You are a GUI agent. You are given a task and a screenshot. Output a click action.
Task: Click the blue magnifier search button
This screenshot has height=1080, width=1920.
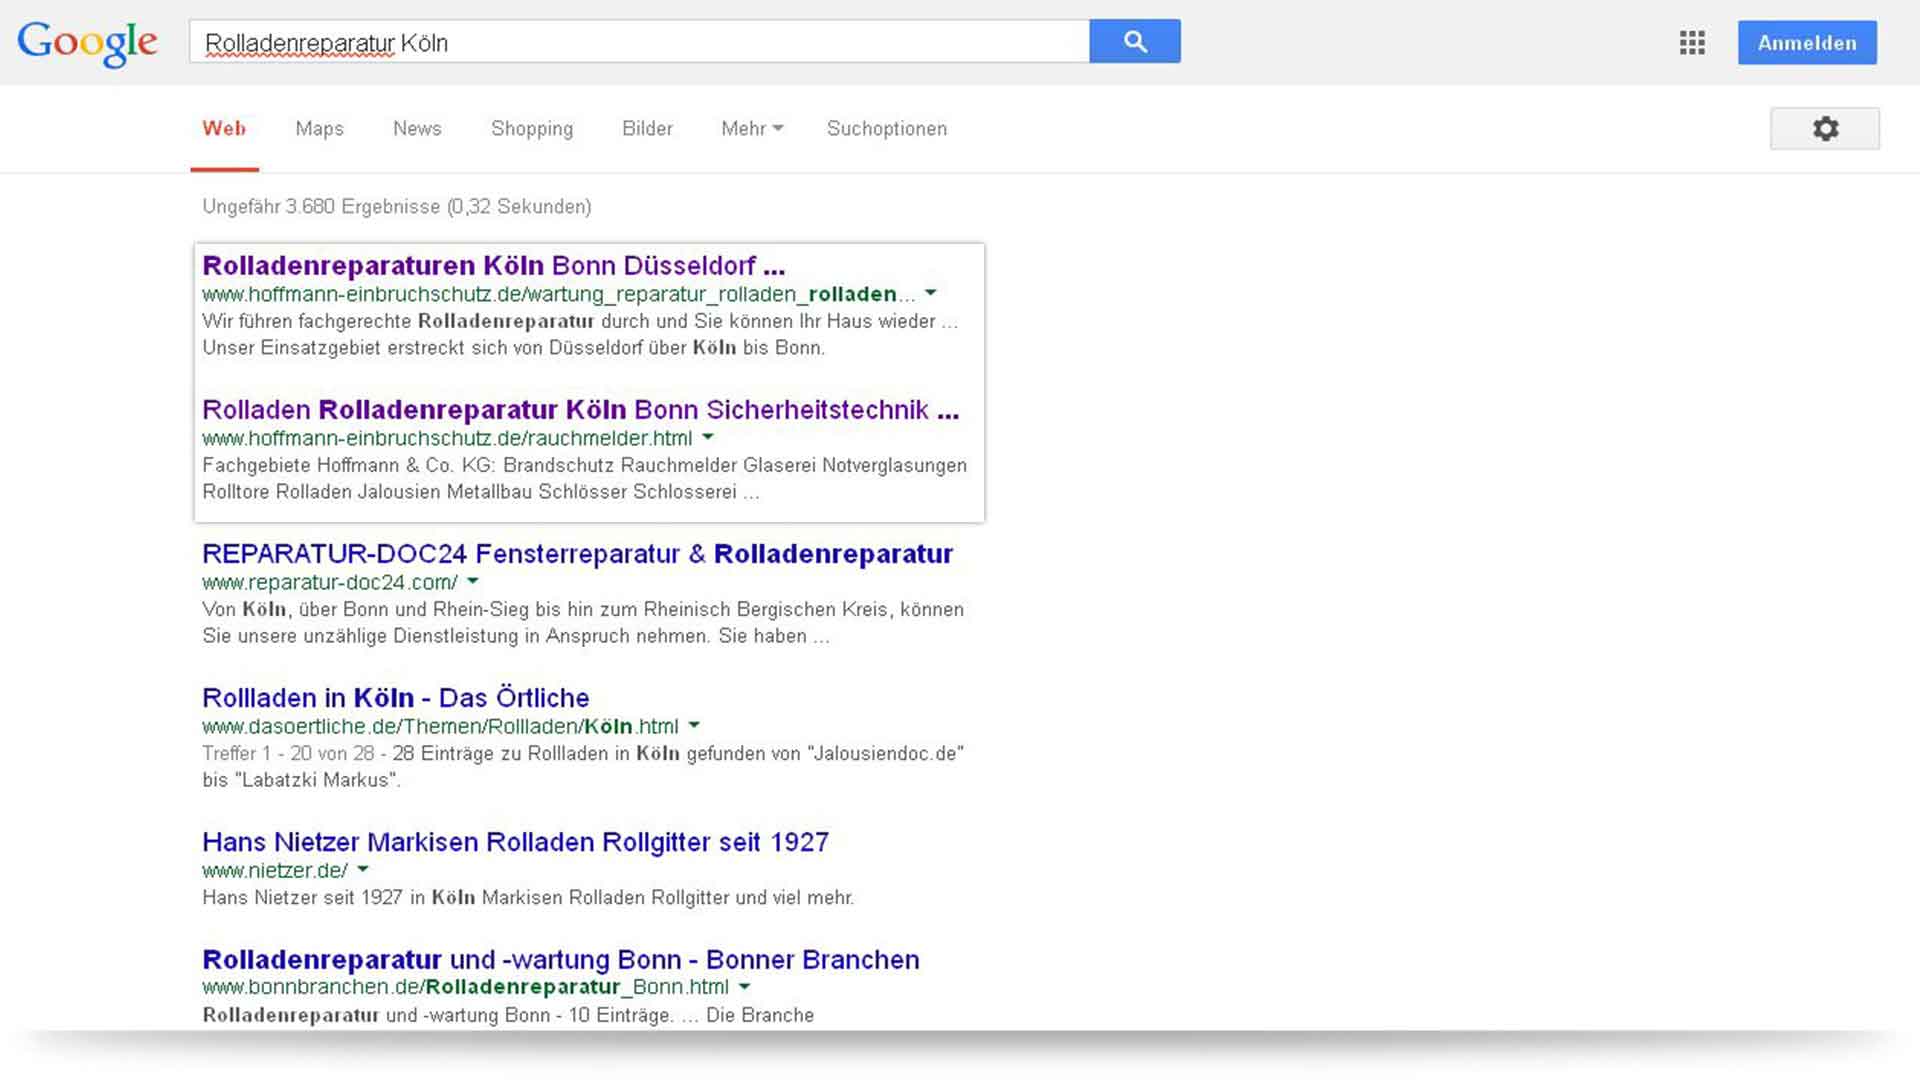1135,41
